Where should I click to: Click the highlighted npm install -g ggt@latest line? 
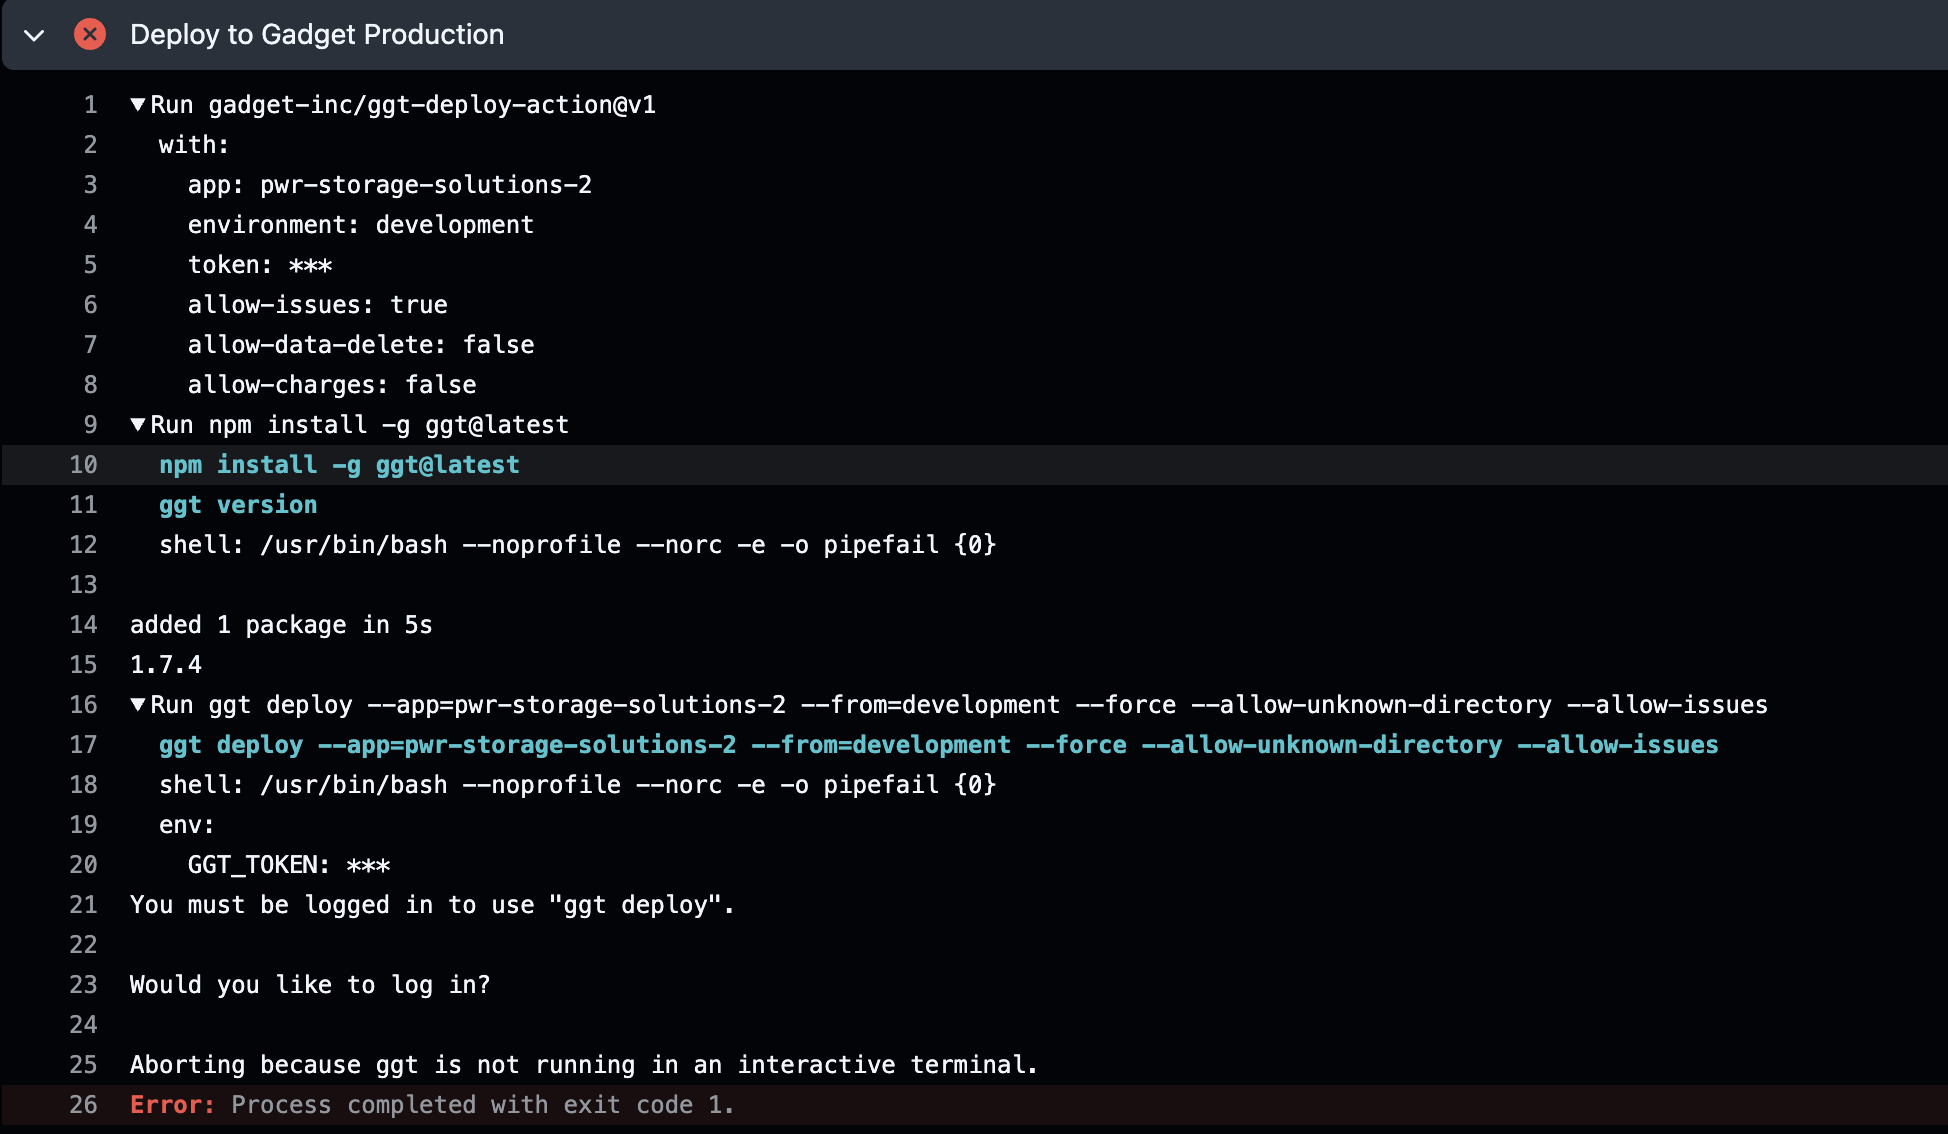coord(339,465)
